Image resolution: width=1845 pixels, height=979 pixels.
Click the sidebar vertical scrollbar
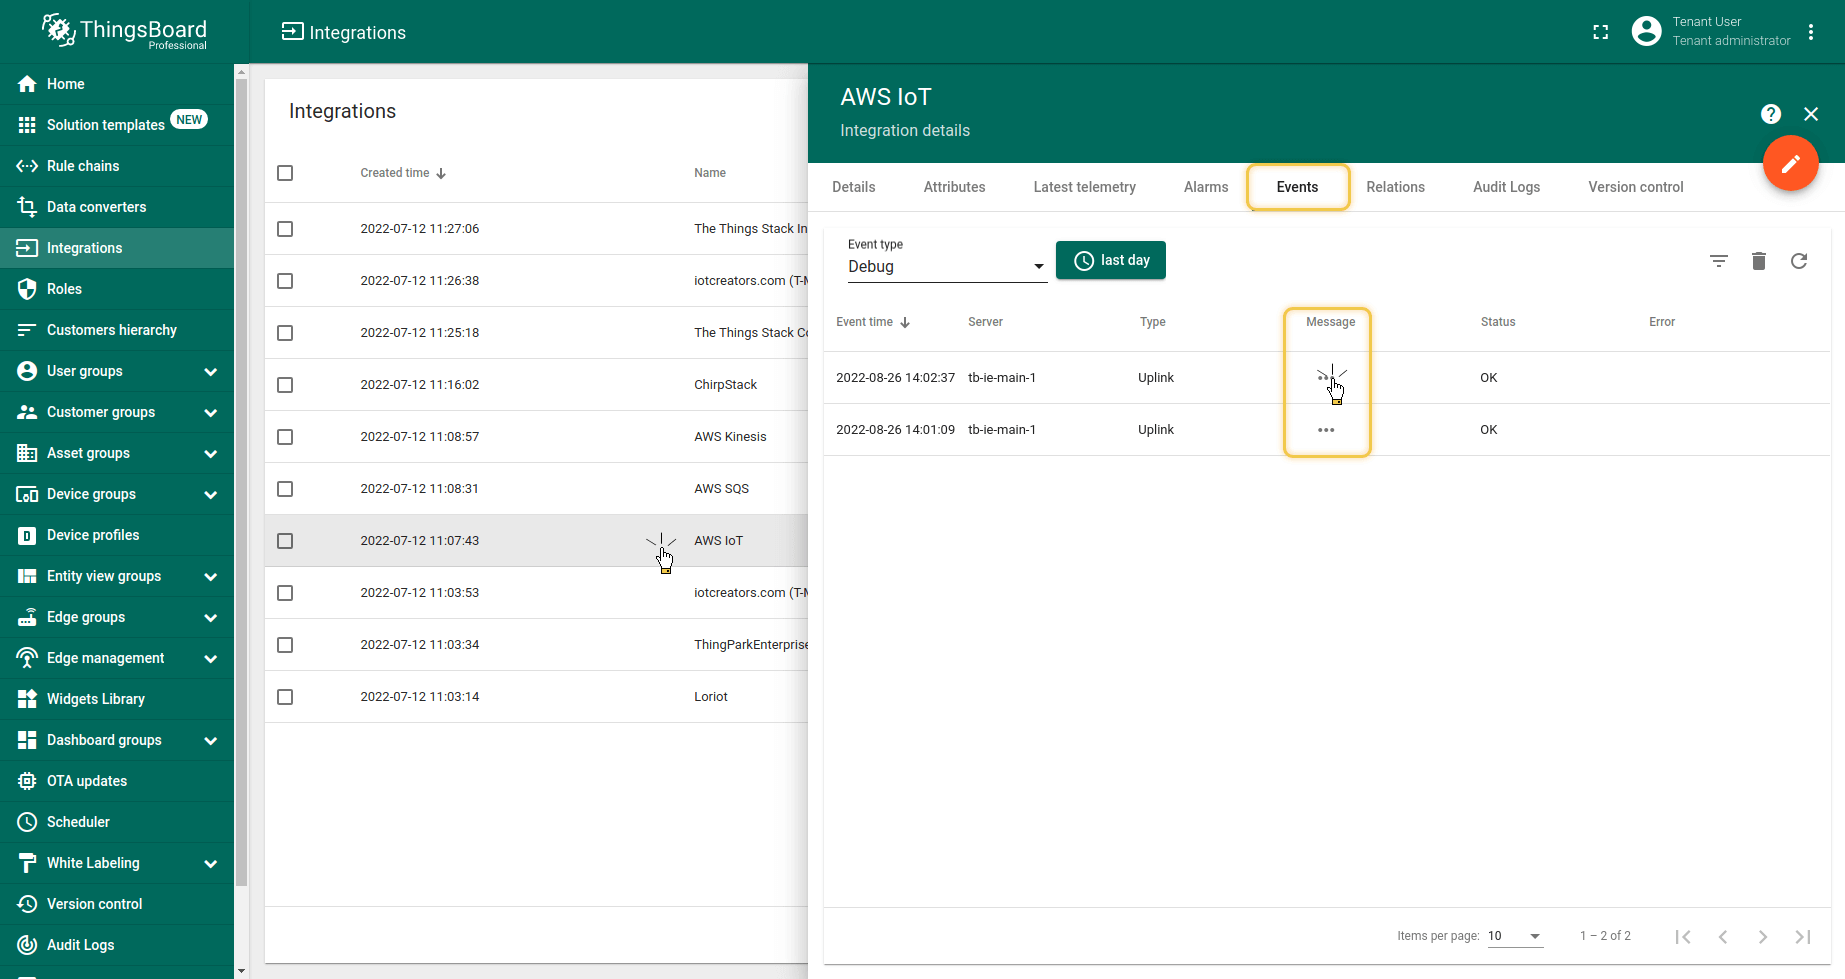tap(240, 480)
